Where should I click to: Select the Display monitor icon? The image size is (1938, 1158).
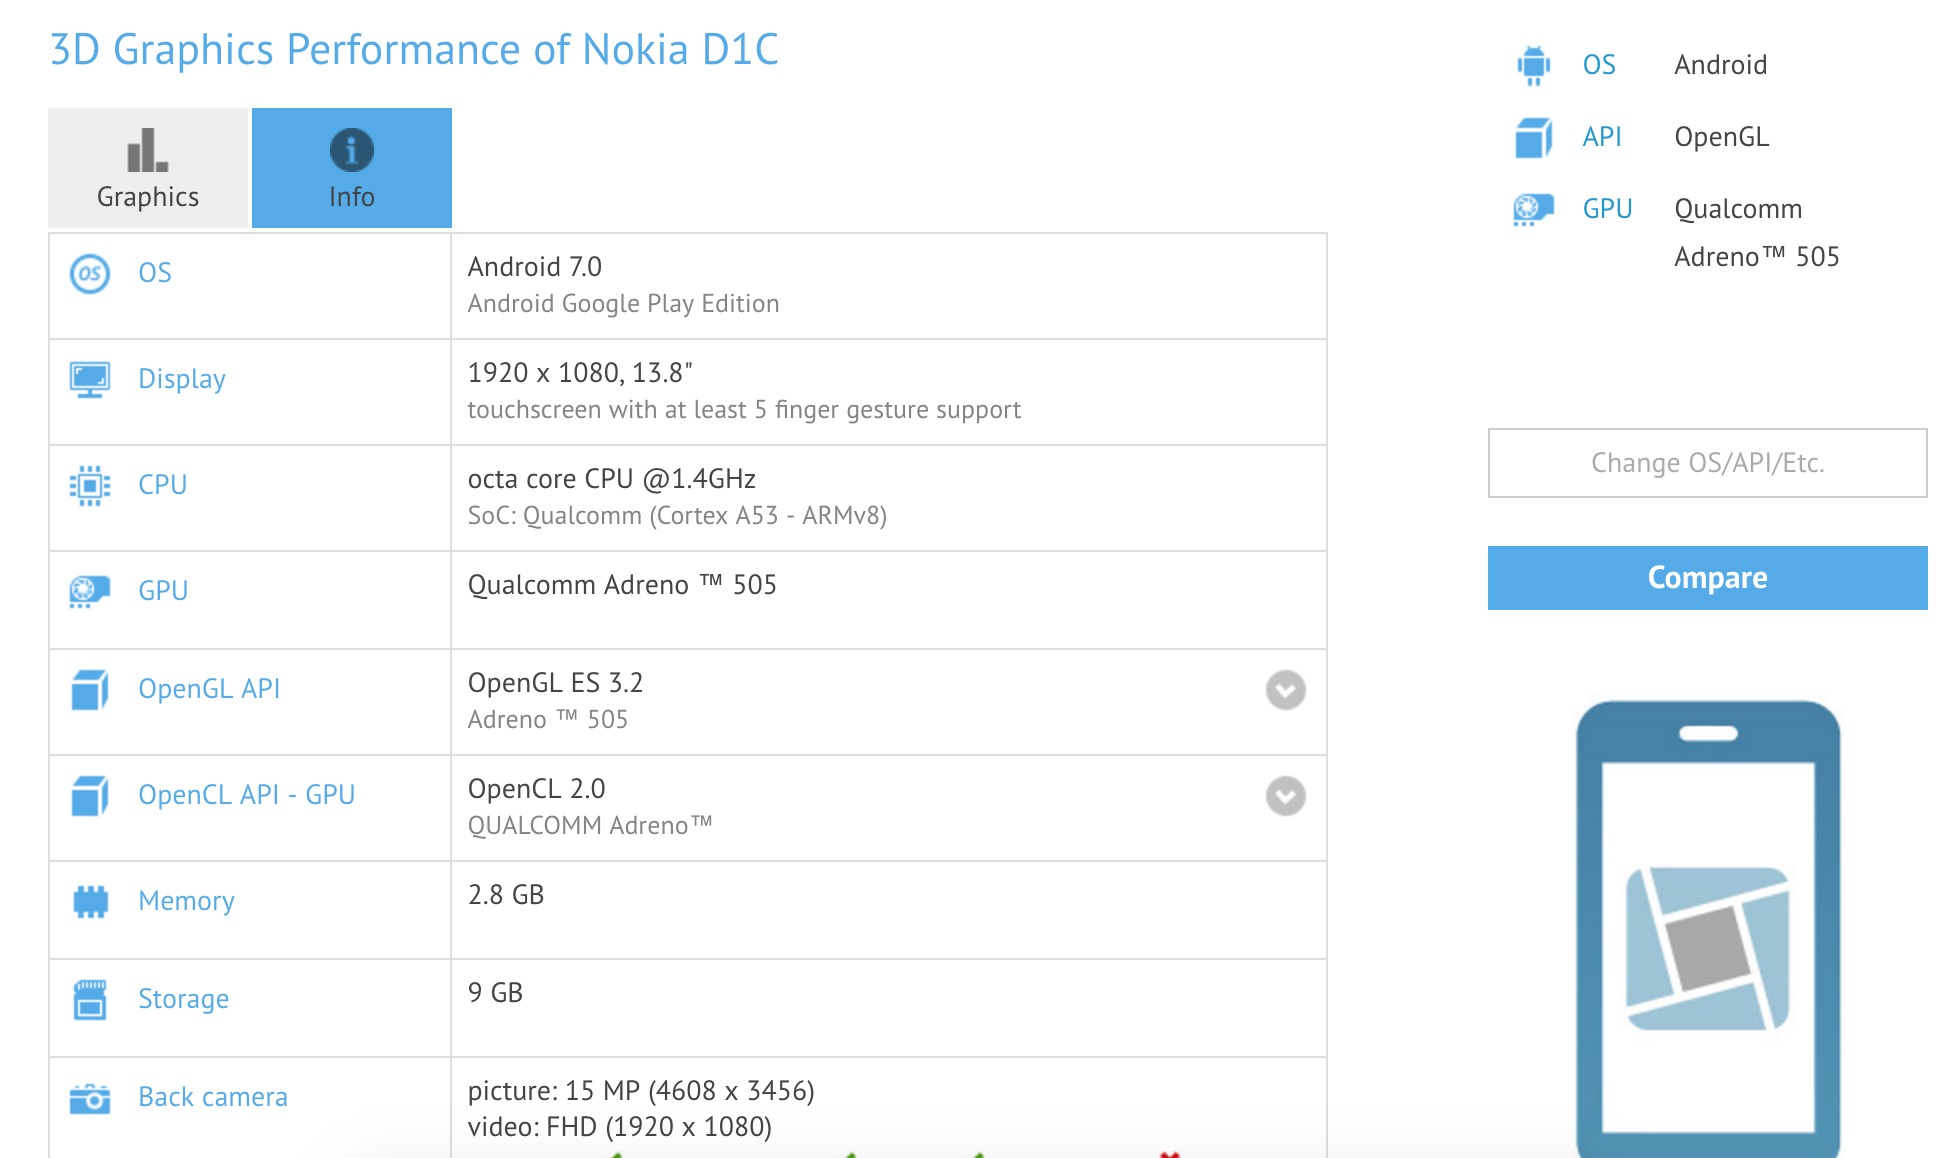[91, 378]
